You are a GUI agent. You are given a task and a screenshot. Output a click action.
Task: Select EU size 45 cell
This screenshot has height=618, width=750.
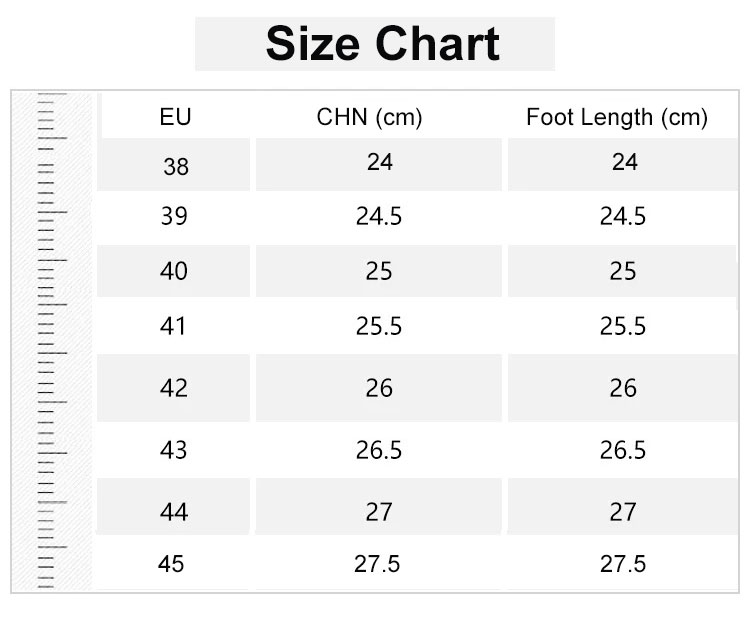[x=172, y=564]
